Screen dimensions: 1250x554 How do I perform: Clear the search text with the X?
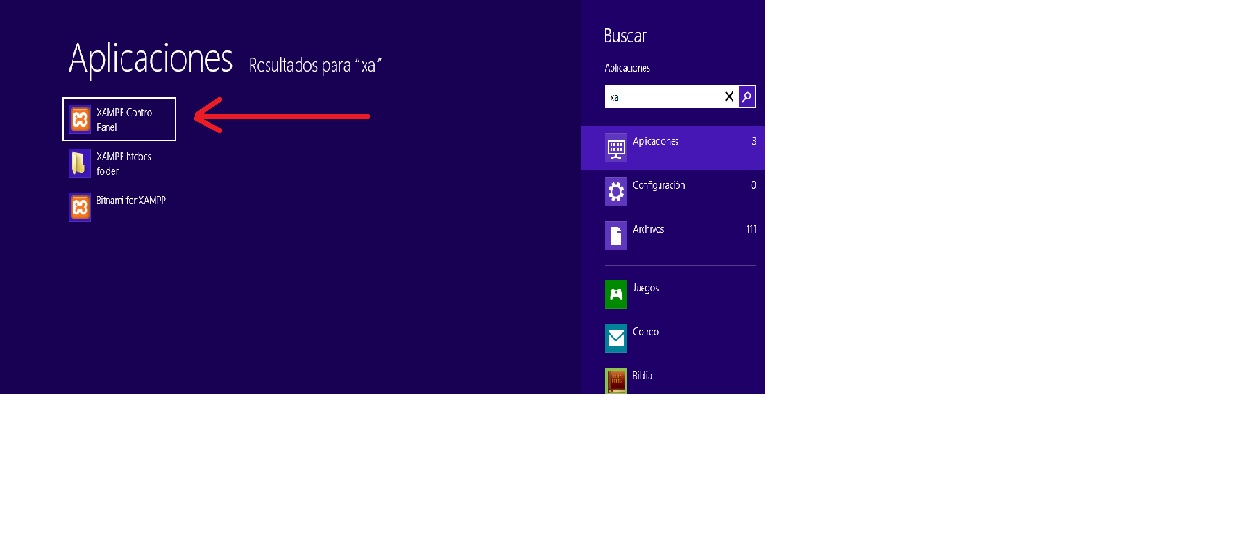pyautogui.click(x=729, y=97)
